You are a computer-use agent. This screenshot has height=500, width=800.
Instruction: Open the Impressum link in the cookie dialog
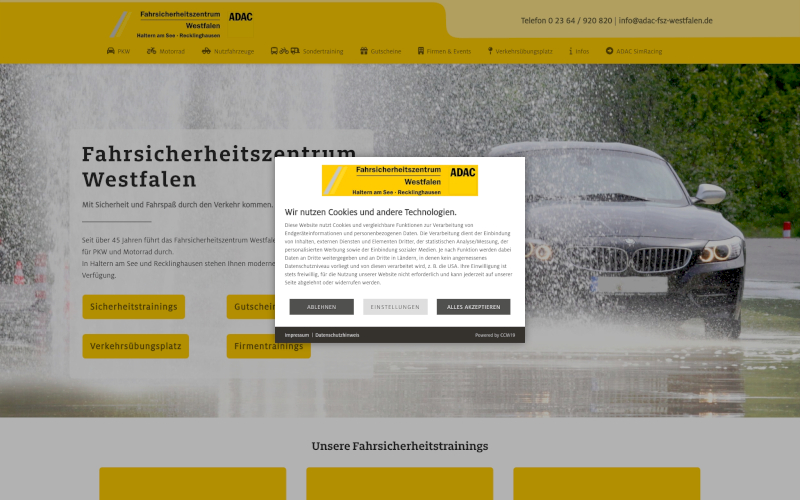(x=297, y=335)
